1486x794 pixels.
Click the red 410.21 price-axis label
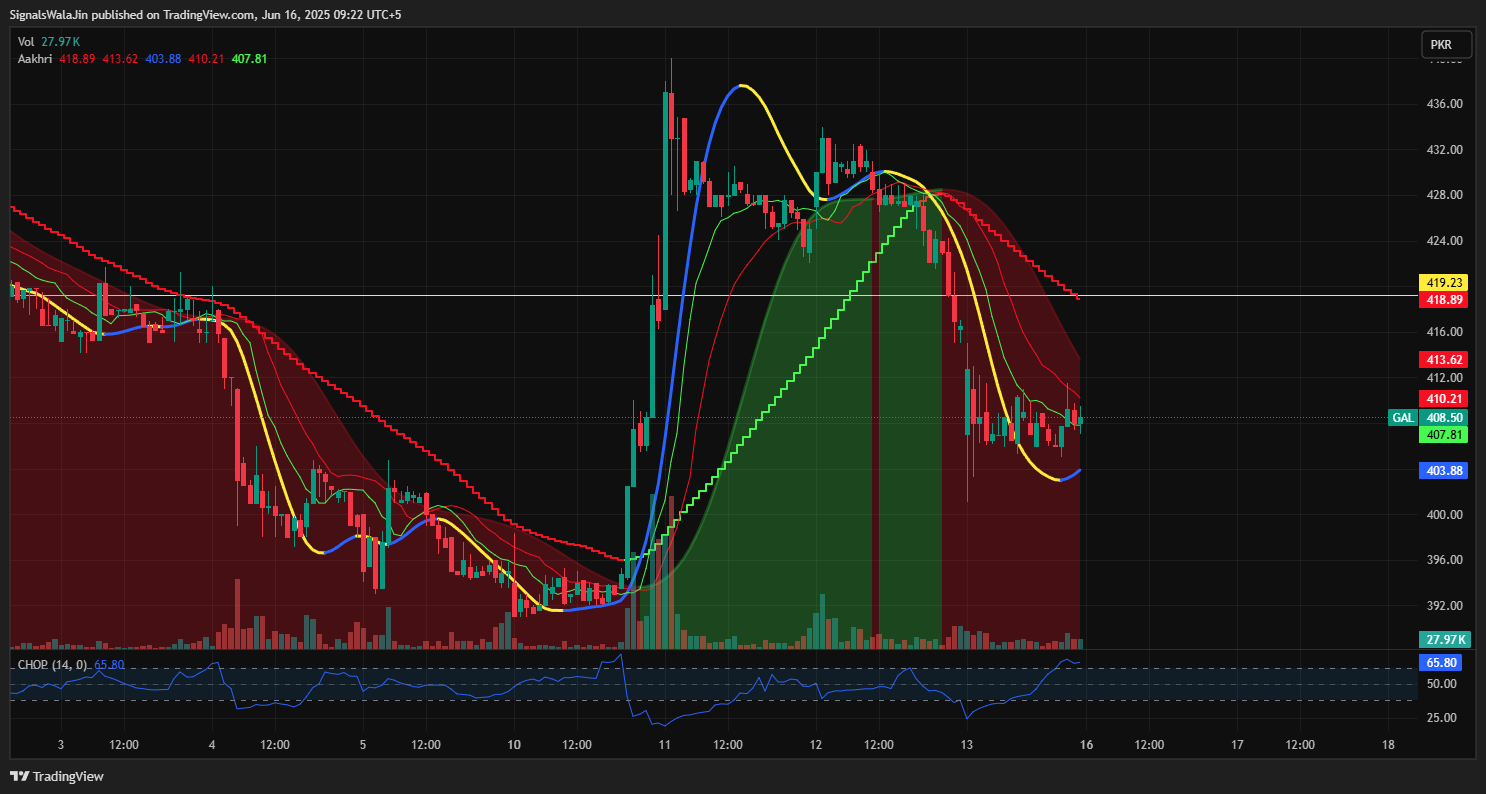[1443, 398]
